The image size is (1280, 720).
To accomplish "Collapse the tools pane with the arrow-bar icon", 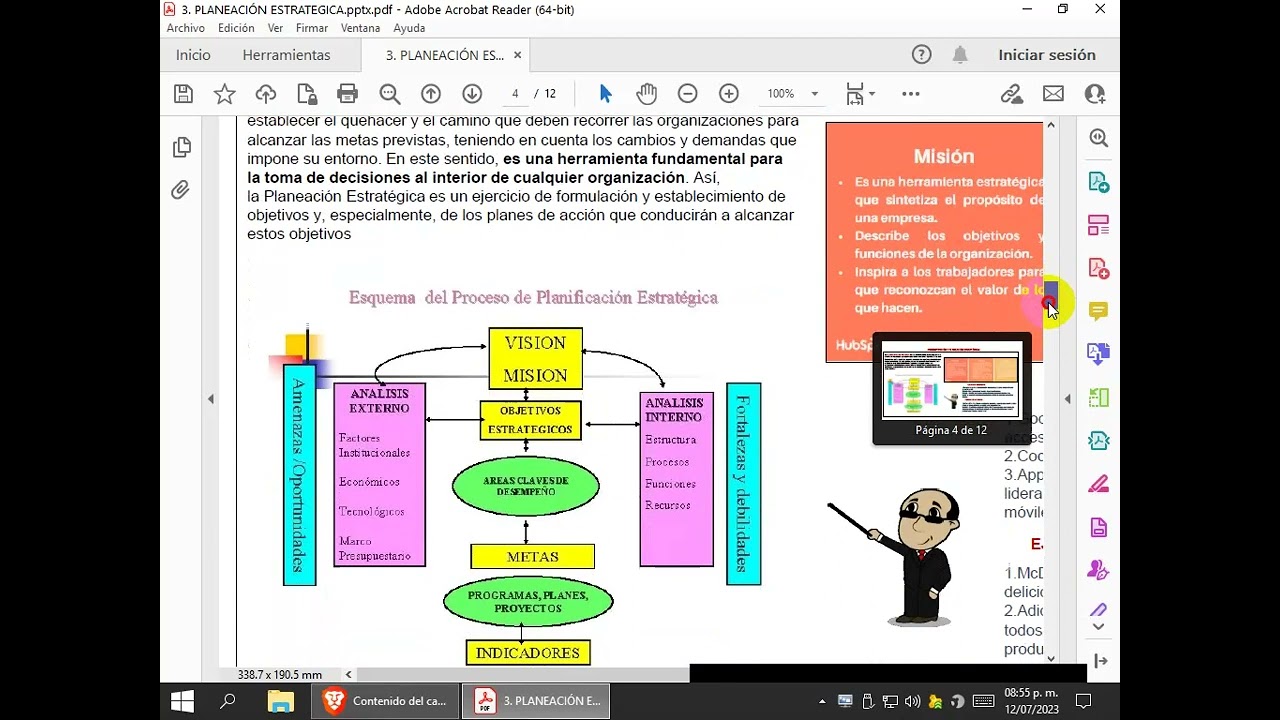I will click(1101, 661).
